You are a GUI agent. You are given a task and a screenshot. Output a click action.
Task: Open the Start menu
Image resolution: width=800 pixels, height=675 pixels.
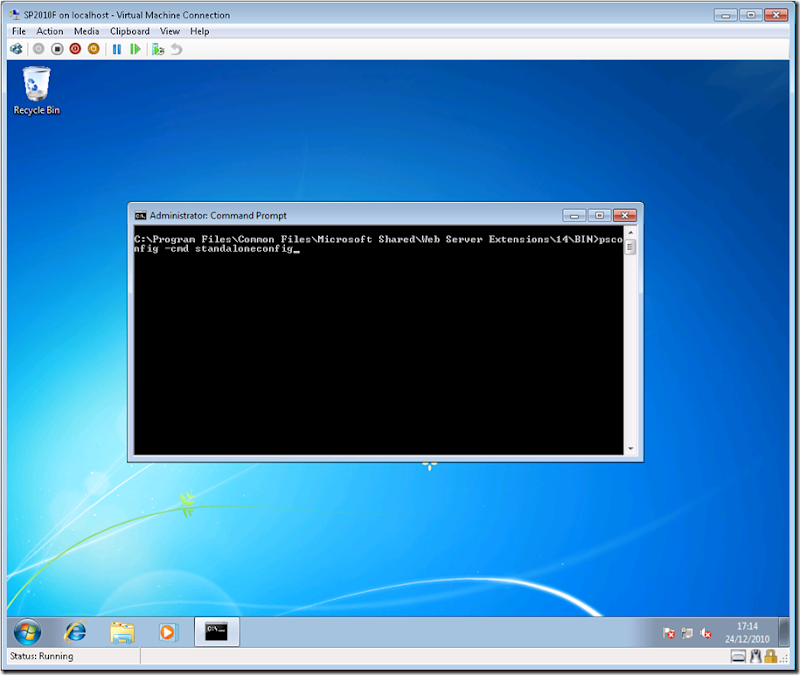[26, 633]
